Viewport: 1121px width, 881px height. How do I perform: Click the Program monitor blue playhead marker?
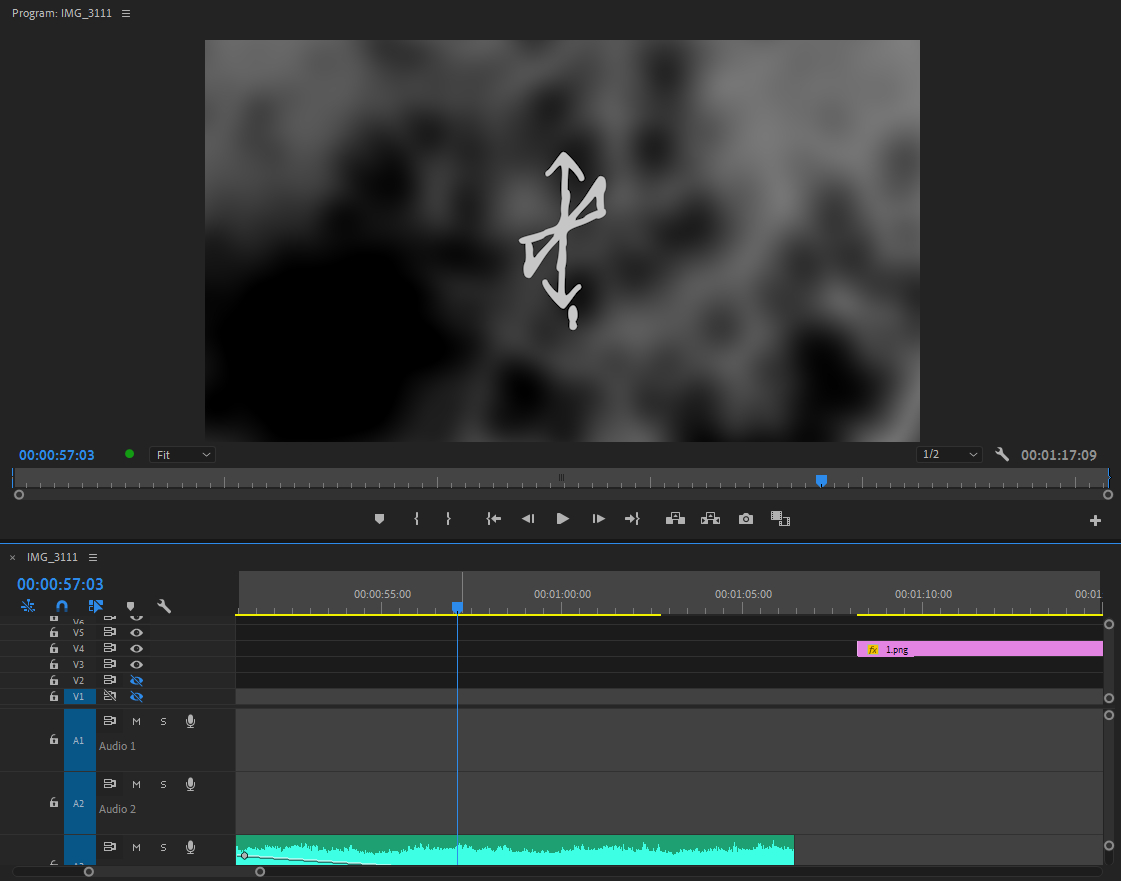pos(821,480)
